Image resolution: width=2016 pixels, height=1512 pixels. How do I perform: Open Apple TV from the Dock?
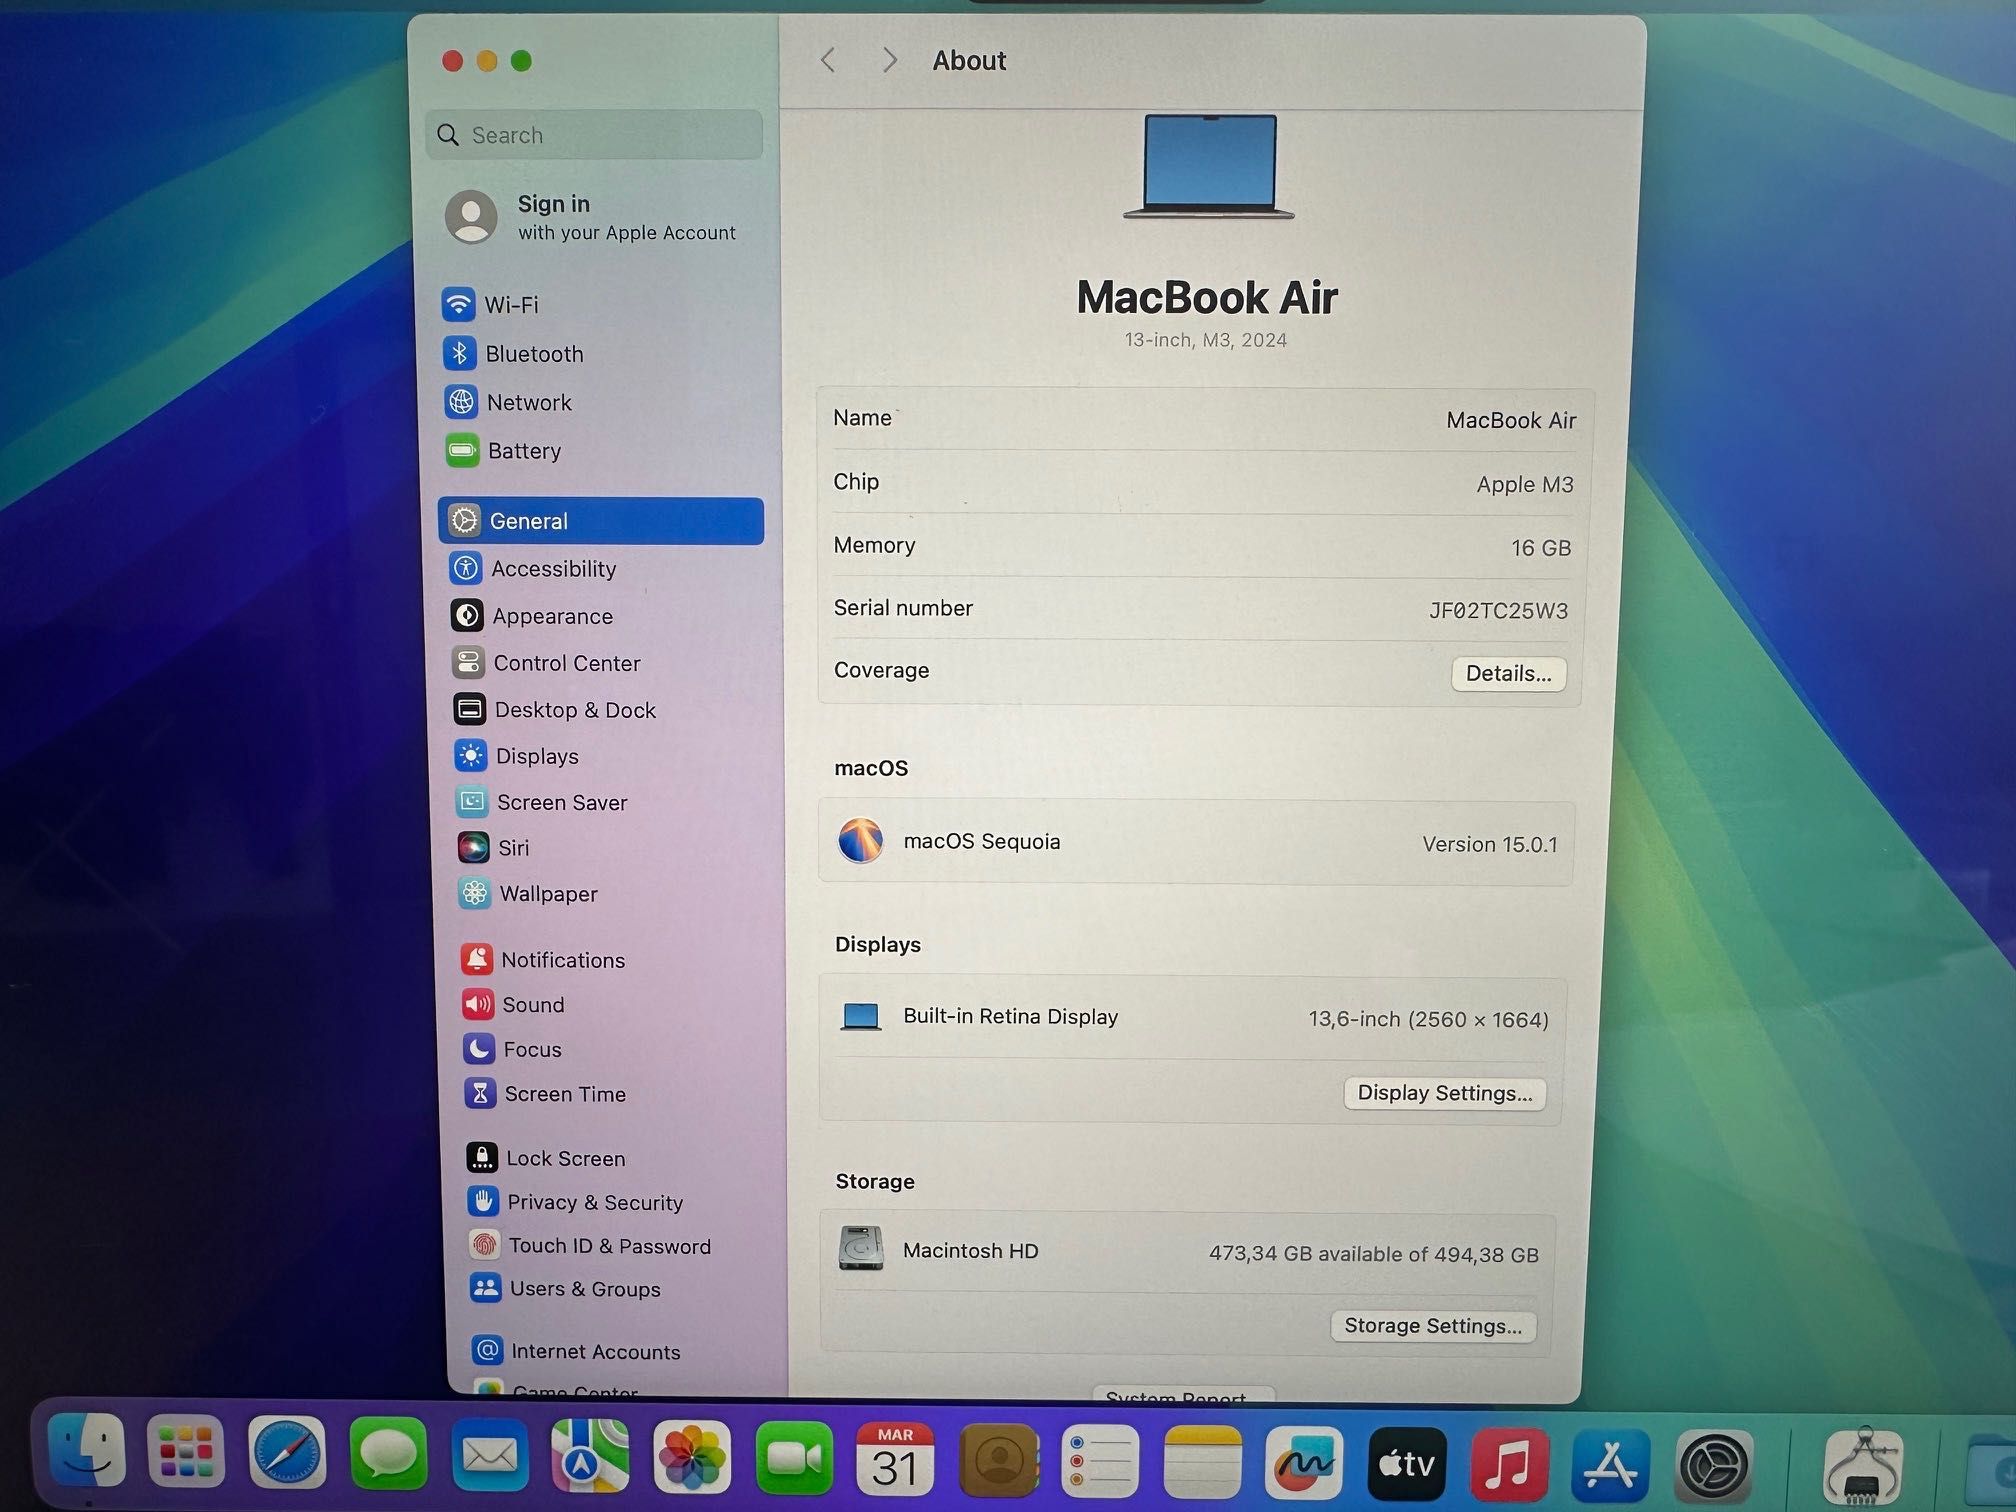pos(1406,1464)
